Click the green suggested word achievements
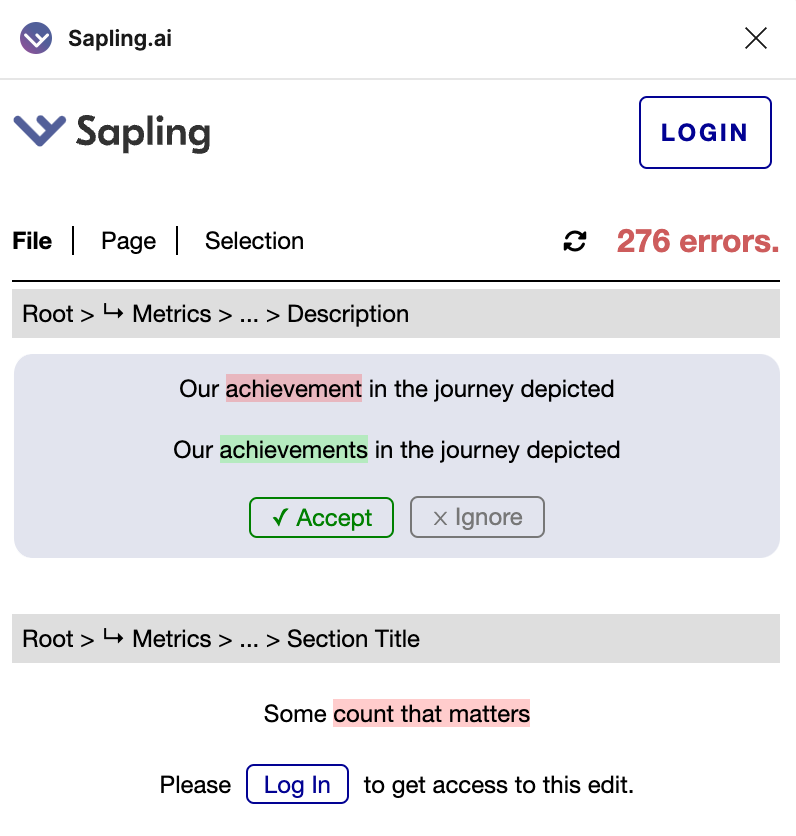The width and height of the screenshot is (796, 836). click(x=294, y=449)
